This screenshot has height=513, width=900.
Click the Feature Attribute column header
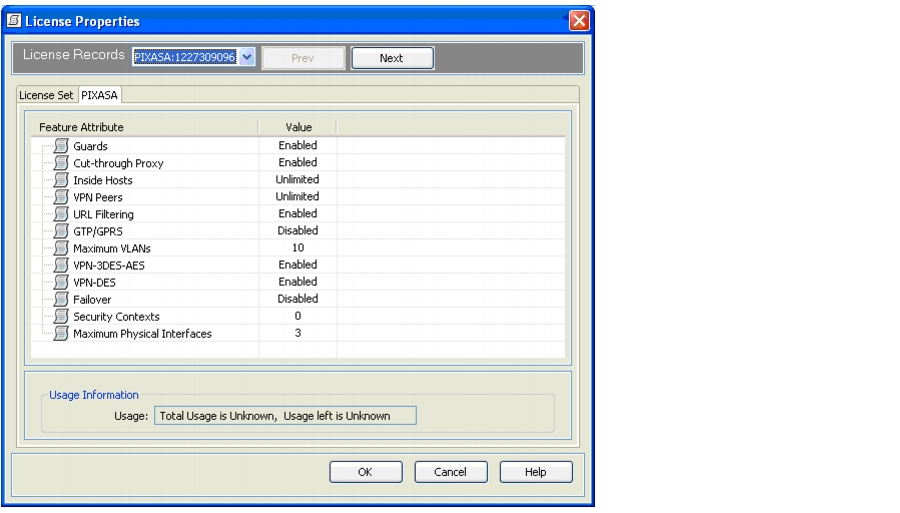click(81, 127)
